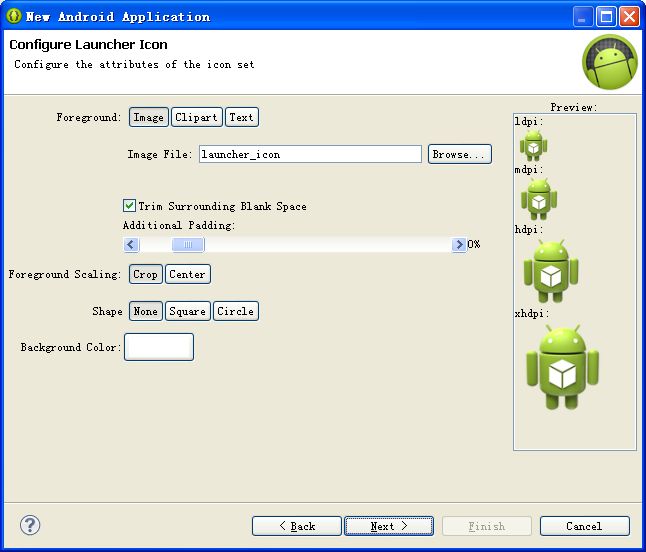Go to previous page with Back
This screenshot has height=552, width=646.
pos(297,526)
